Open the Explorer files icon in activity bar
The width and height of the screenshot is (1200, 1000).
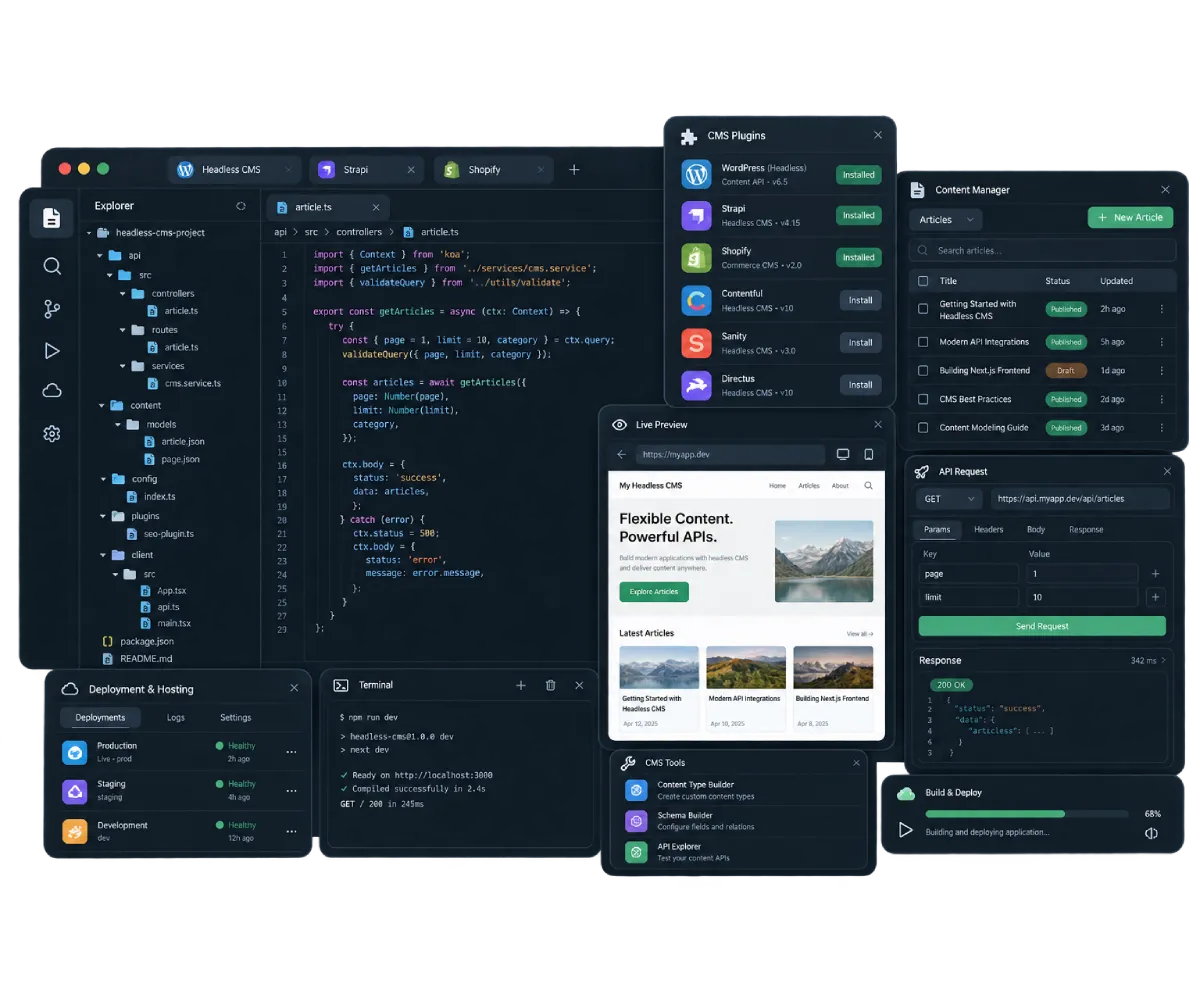(x=52, y=218)
